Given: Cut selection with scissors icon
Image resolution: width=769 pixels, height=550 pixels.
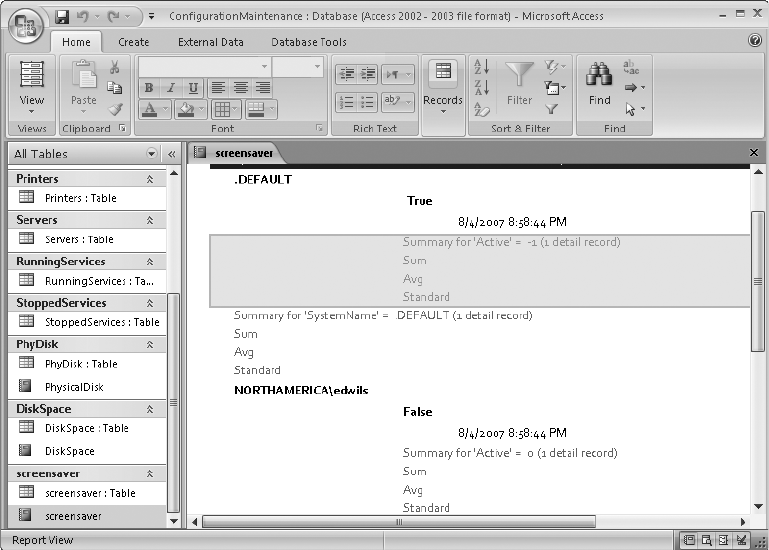Looking at the screenshot, I should (115, 67).
